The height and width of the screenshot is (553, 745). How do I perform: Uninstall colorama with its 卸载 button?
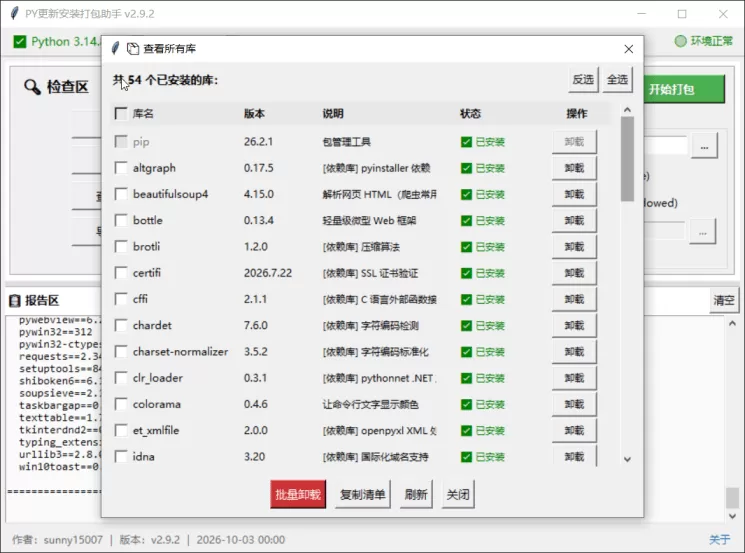click(574, 404)
